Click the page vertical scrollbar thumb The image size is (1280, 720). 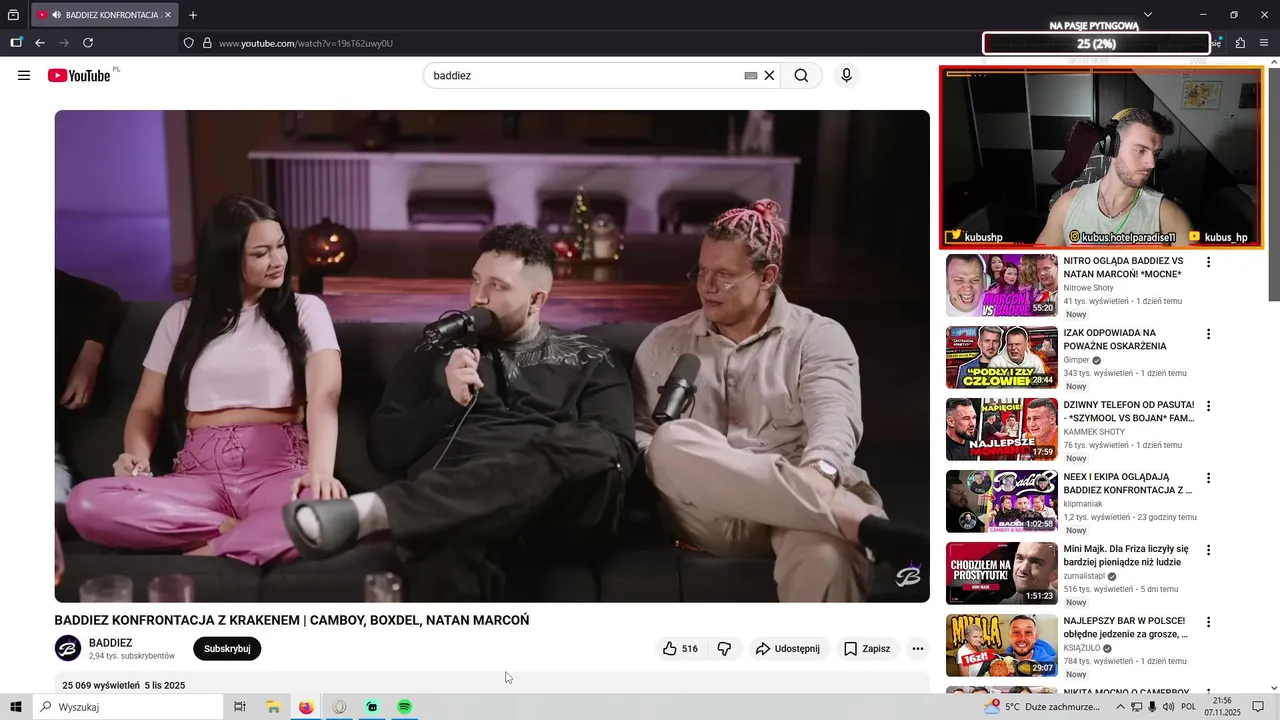coord(1273,185)
